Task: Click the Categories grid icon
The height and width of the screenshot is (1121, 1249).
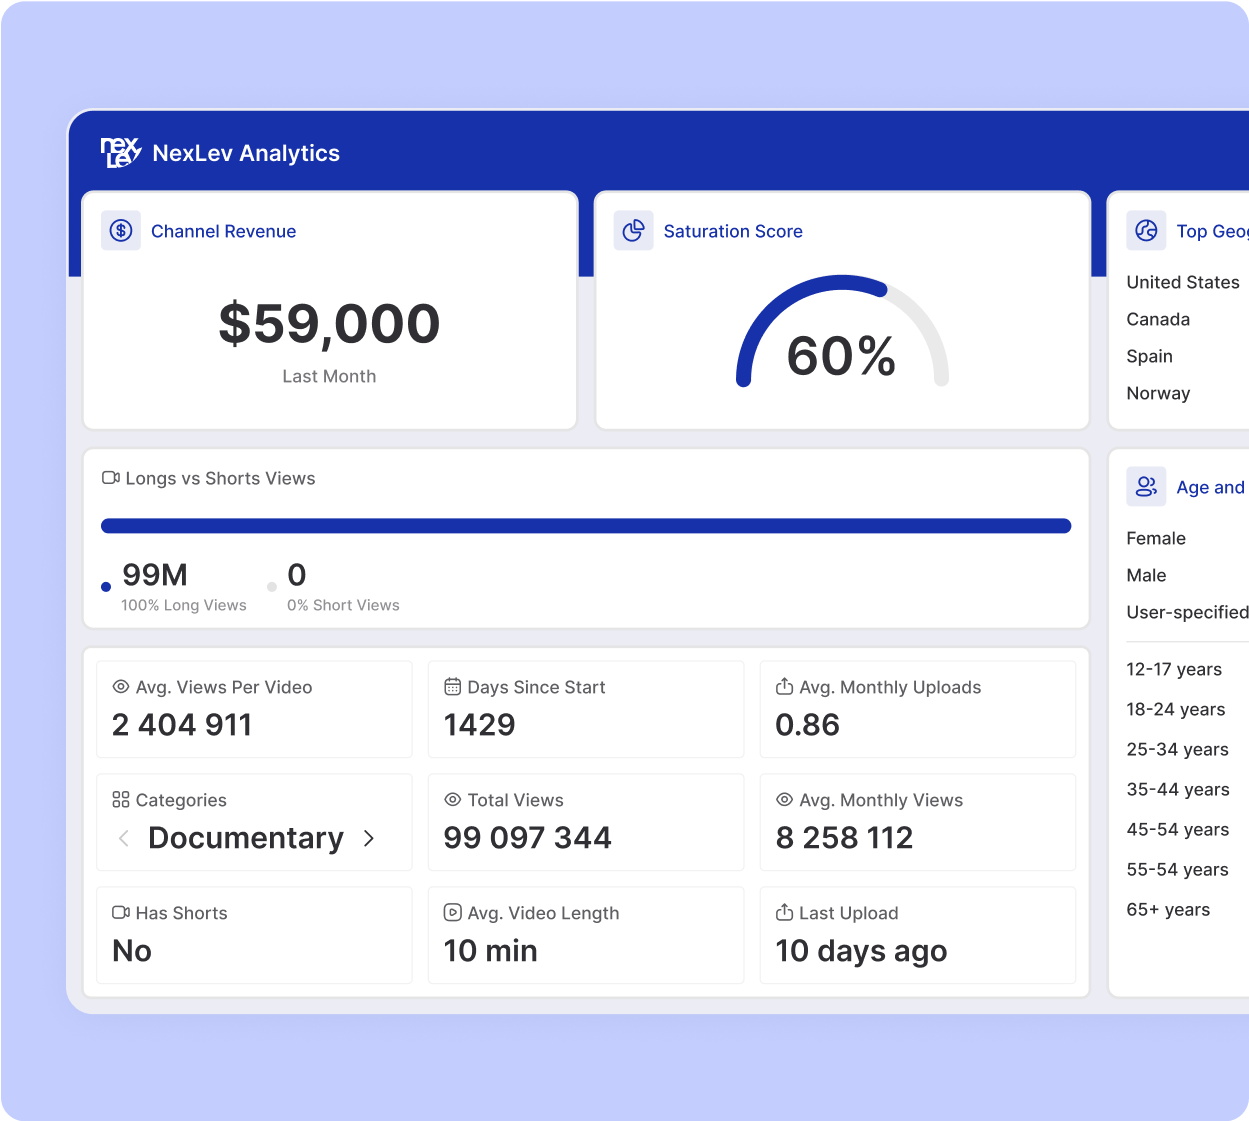Action: 119,800
